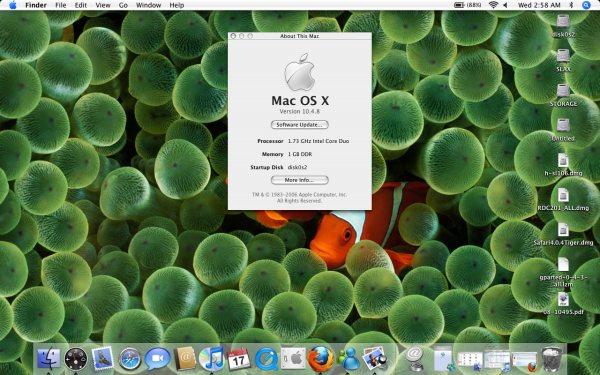Screen dimensions: 600x375
Task: Open the View menu
Action: (x=103, y=5)
